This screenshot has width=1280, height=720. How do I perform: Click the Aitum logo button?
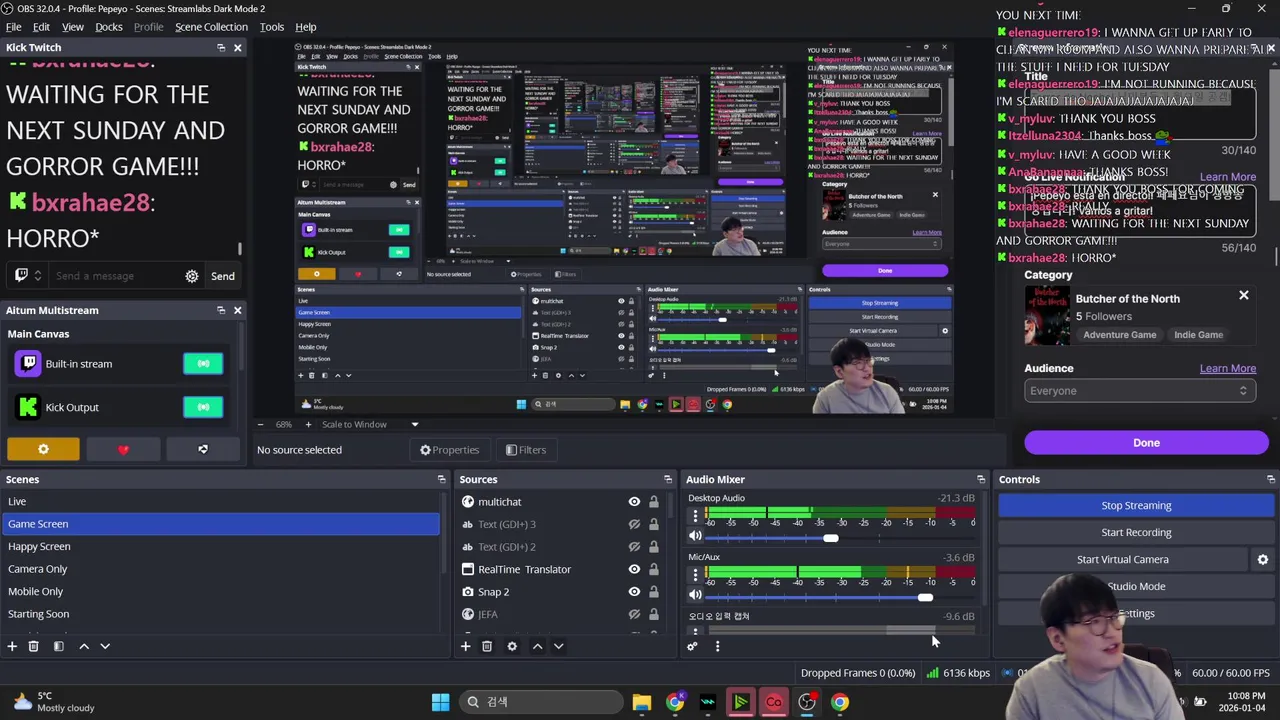(203, 450)
